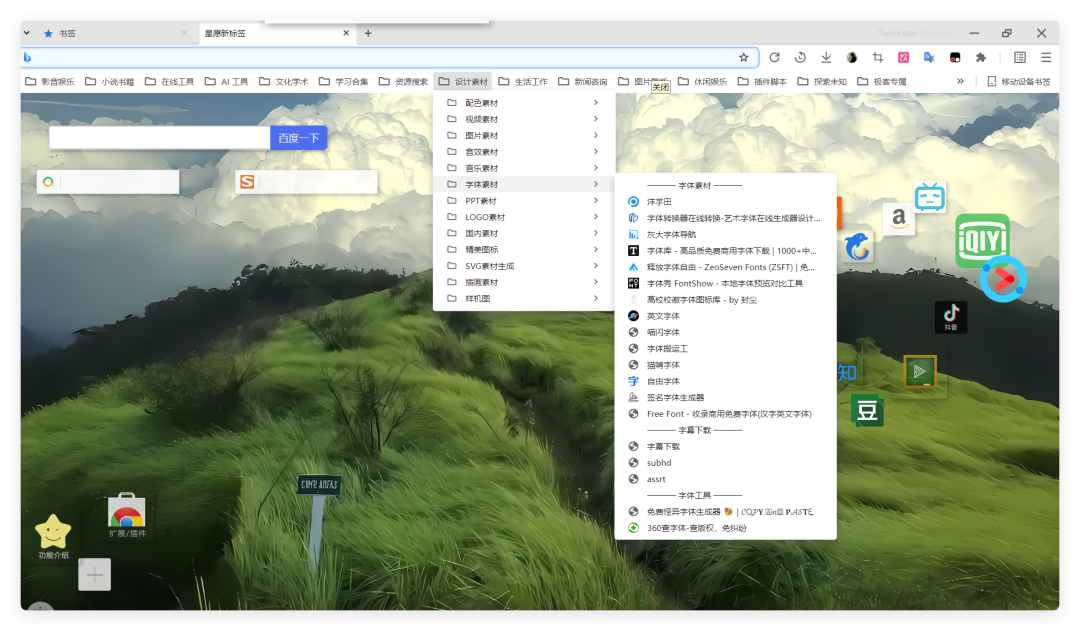Click the crop screenshot tool icon

click(878, 57)
